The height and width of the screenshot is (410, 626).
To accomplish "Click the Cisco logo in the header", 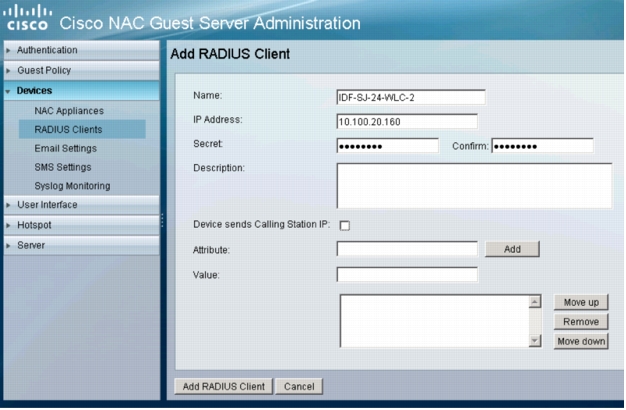I will click(27, 18).
